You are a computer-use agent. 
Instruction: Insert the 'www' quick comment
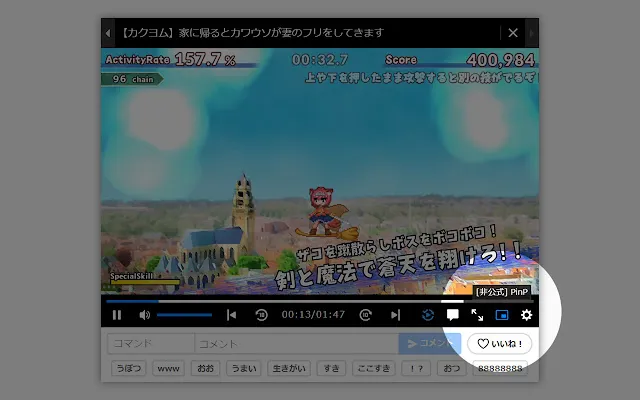coord(168,368)
